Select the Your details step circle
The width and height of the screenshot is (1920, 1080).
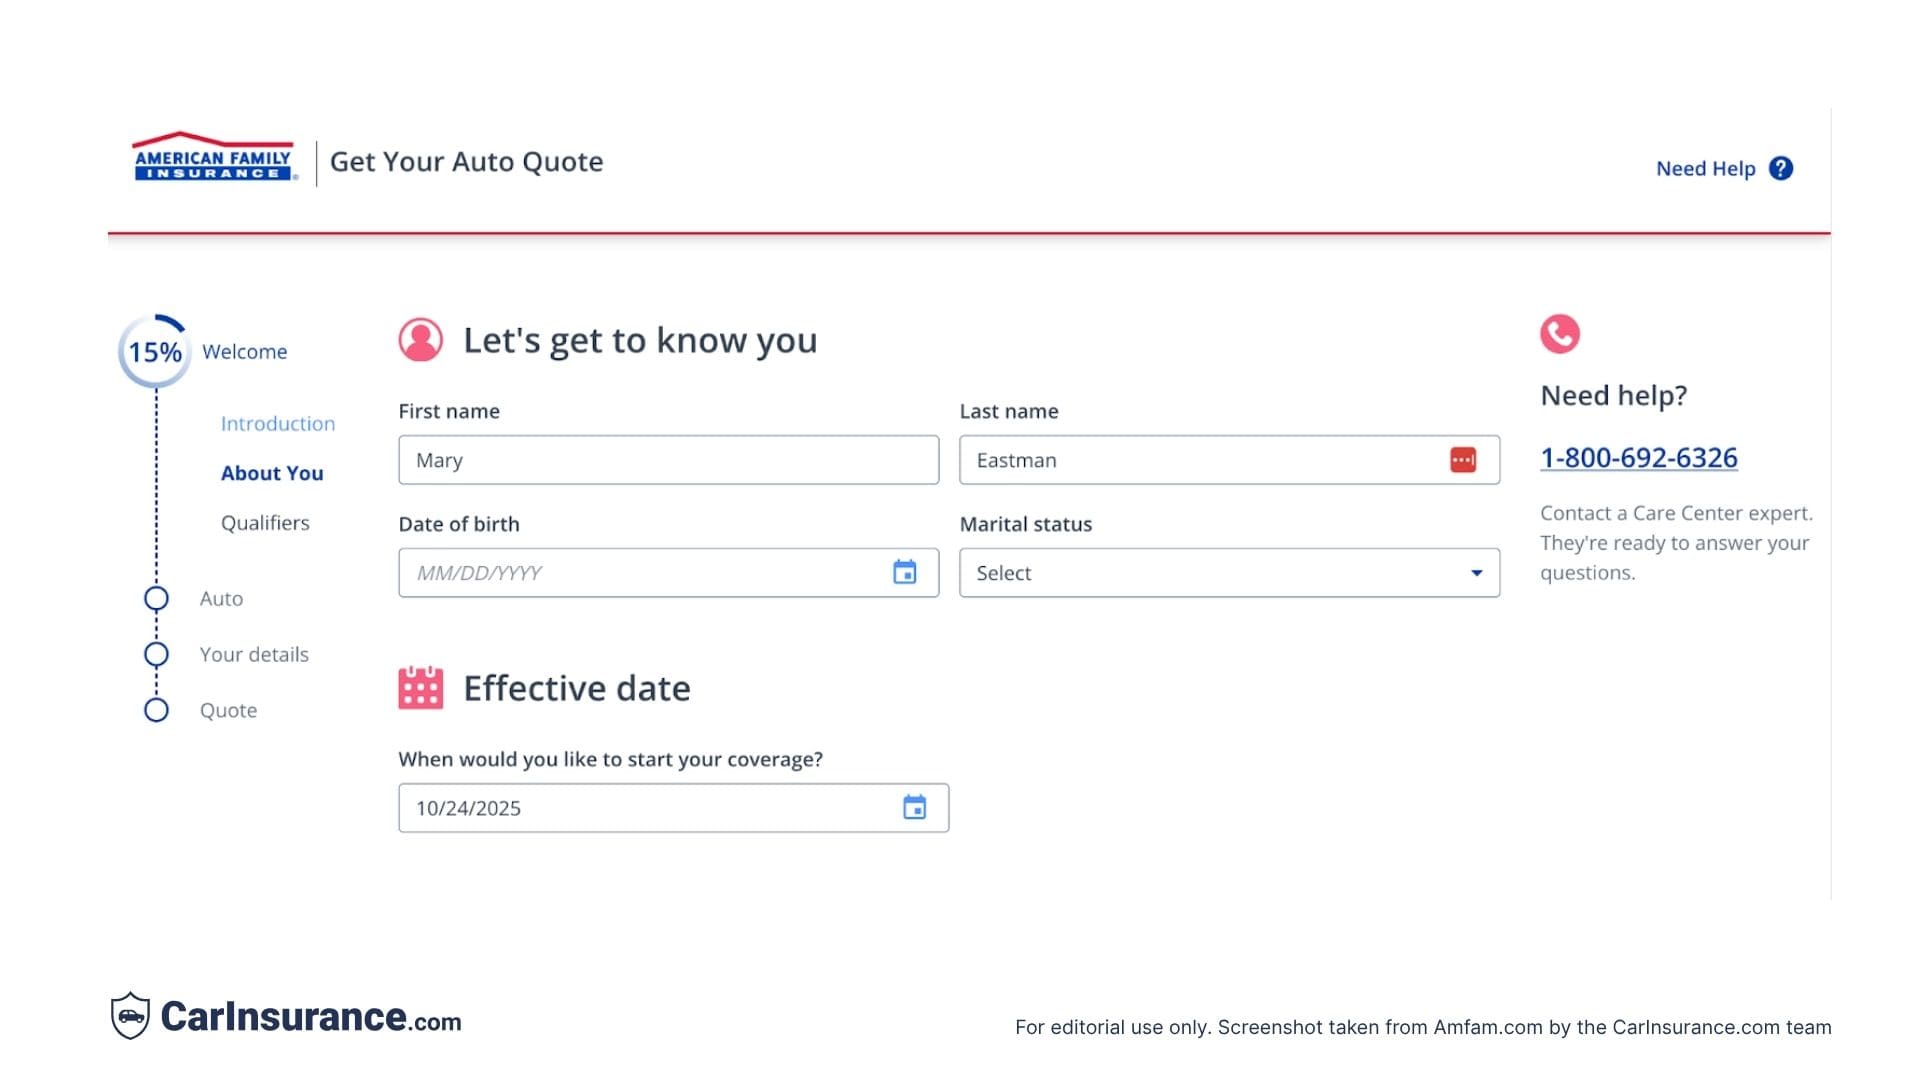click(x=157, y=654)
